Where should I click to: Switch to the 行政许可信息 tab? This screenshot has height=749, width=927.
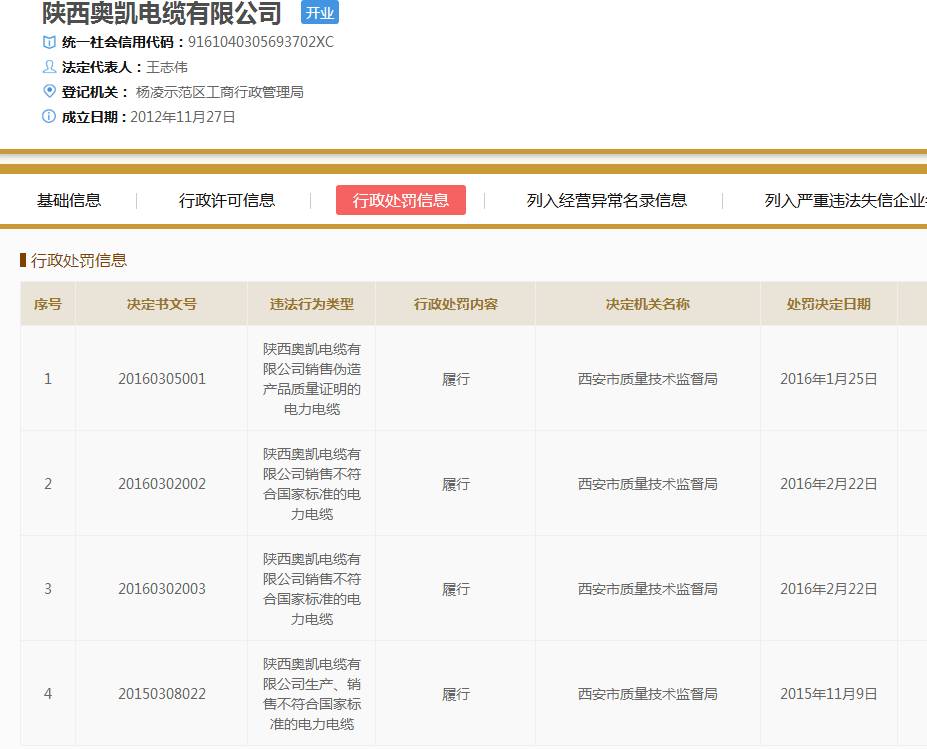point(227,200)
